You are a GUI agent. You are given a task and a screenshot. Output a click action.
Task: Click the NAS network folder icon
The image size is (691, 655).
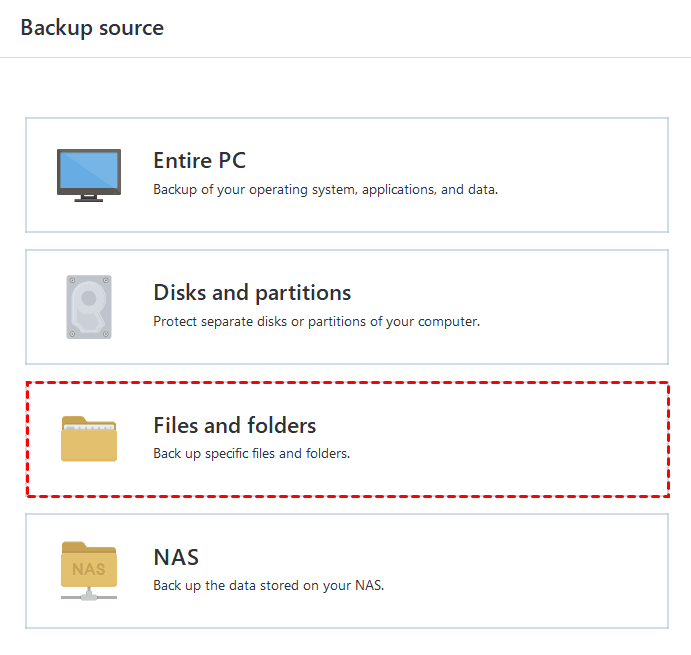[89, 569]
